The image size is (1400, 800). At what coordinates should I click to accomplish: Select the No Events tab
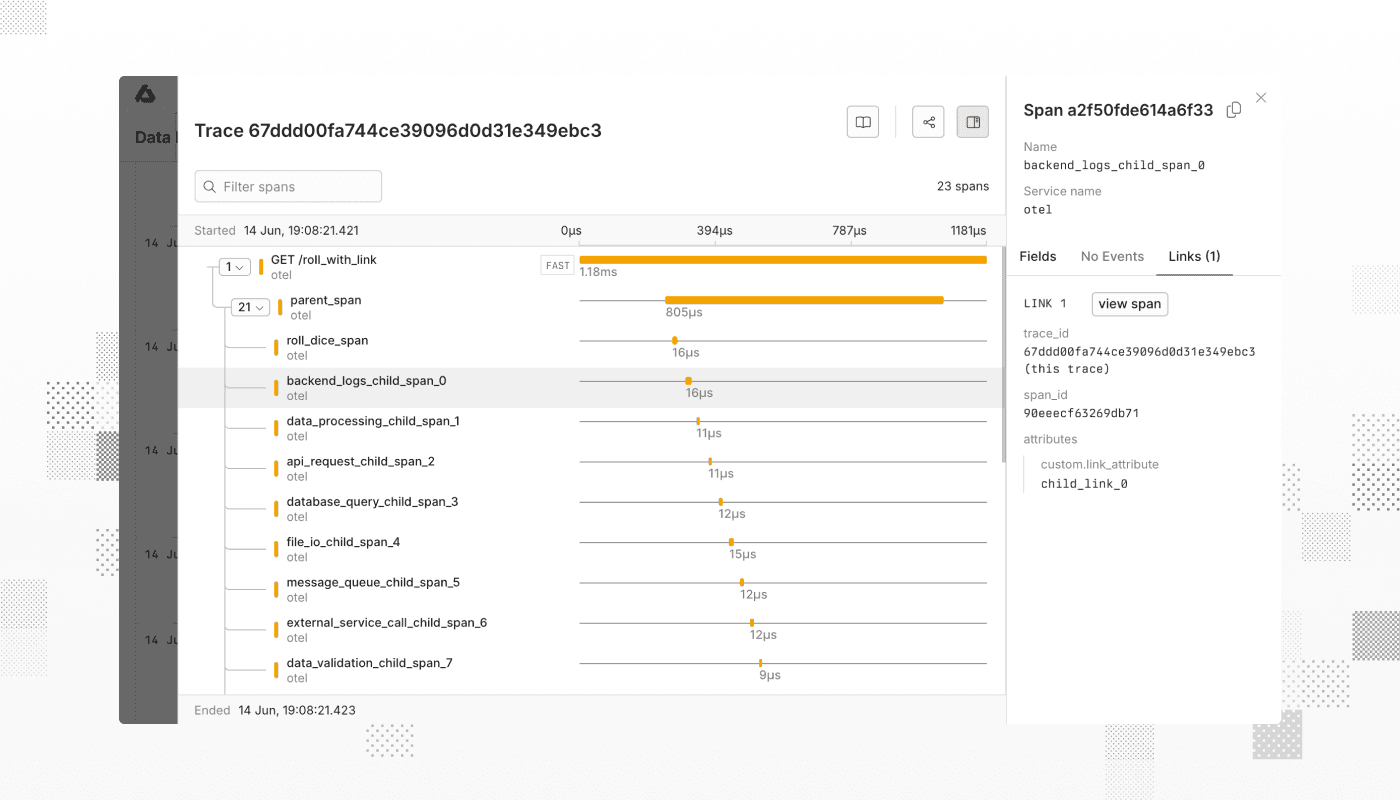(x=1112, y=256)
